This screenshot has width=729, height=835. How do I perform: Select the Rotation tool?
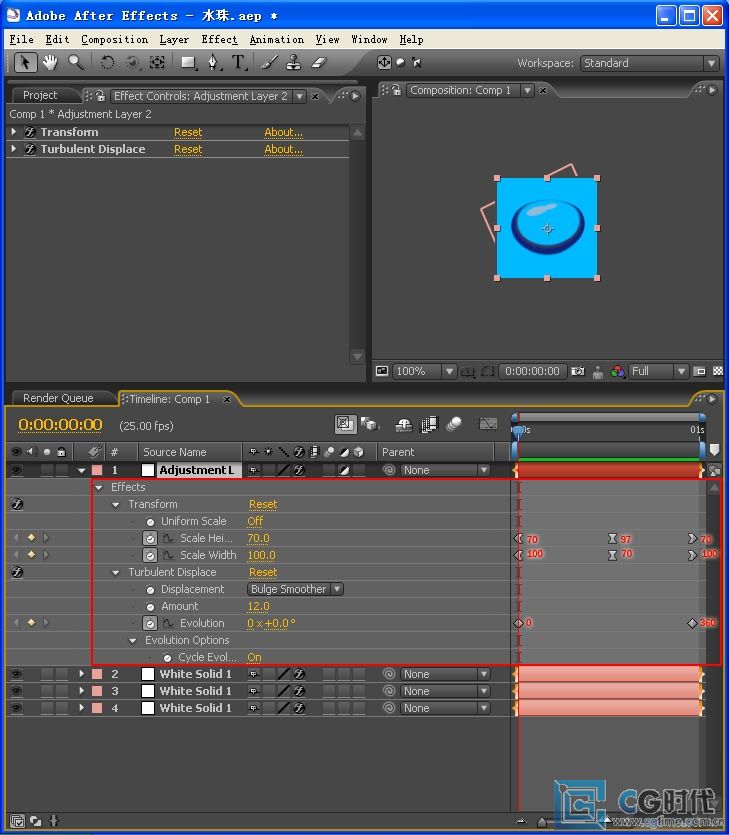point(107,63)
